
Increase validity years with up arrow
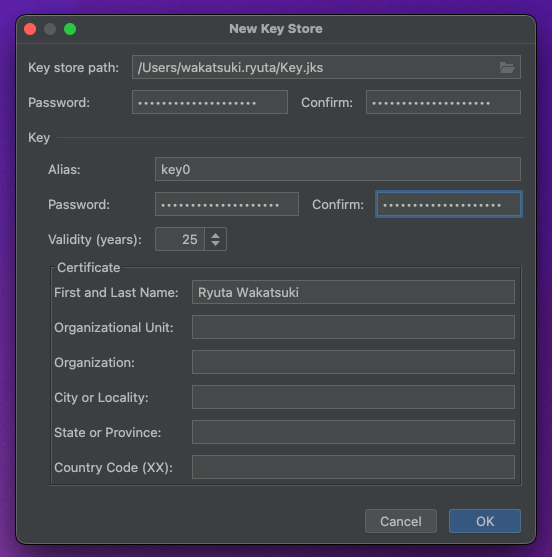point(215,235)
